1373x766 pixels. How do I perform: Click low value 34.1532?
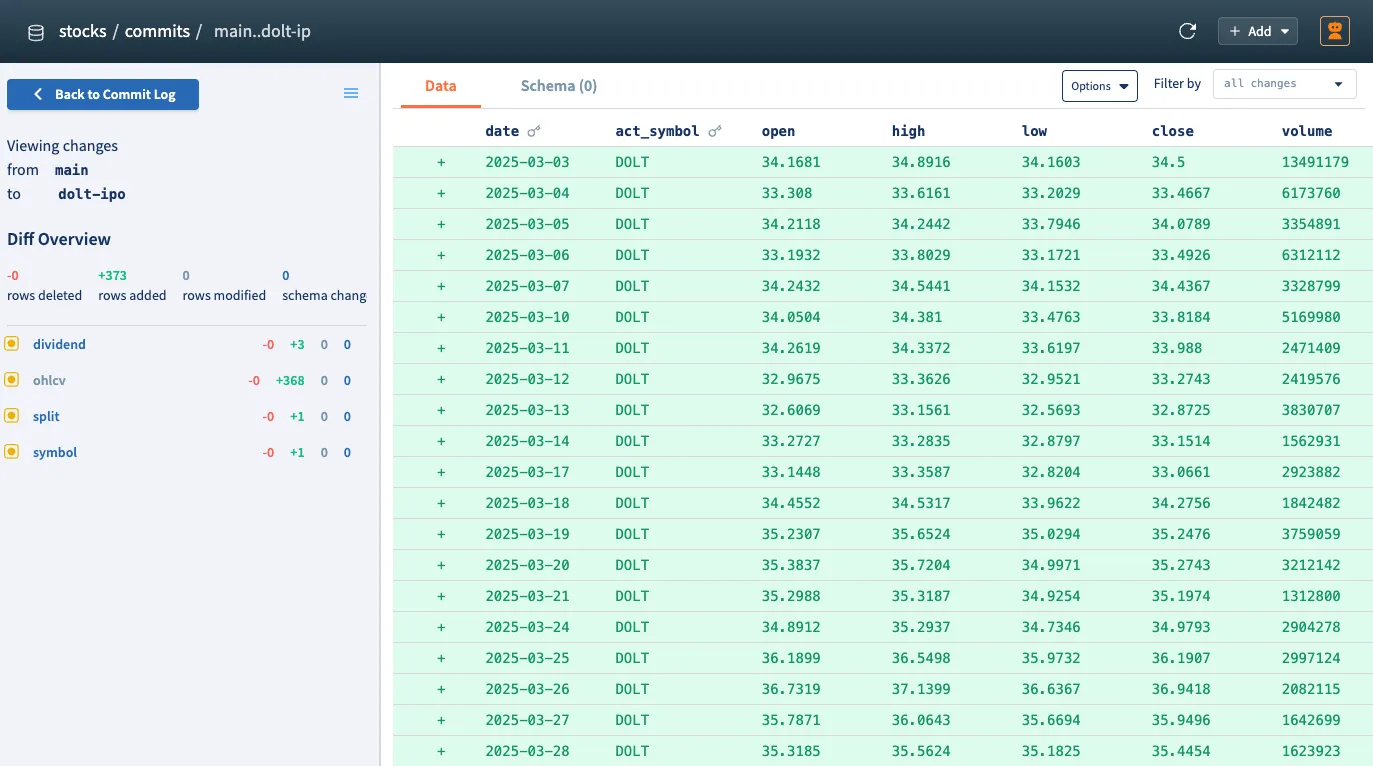1051,286
